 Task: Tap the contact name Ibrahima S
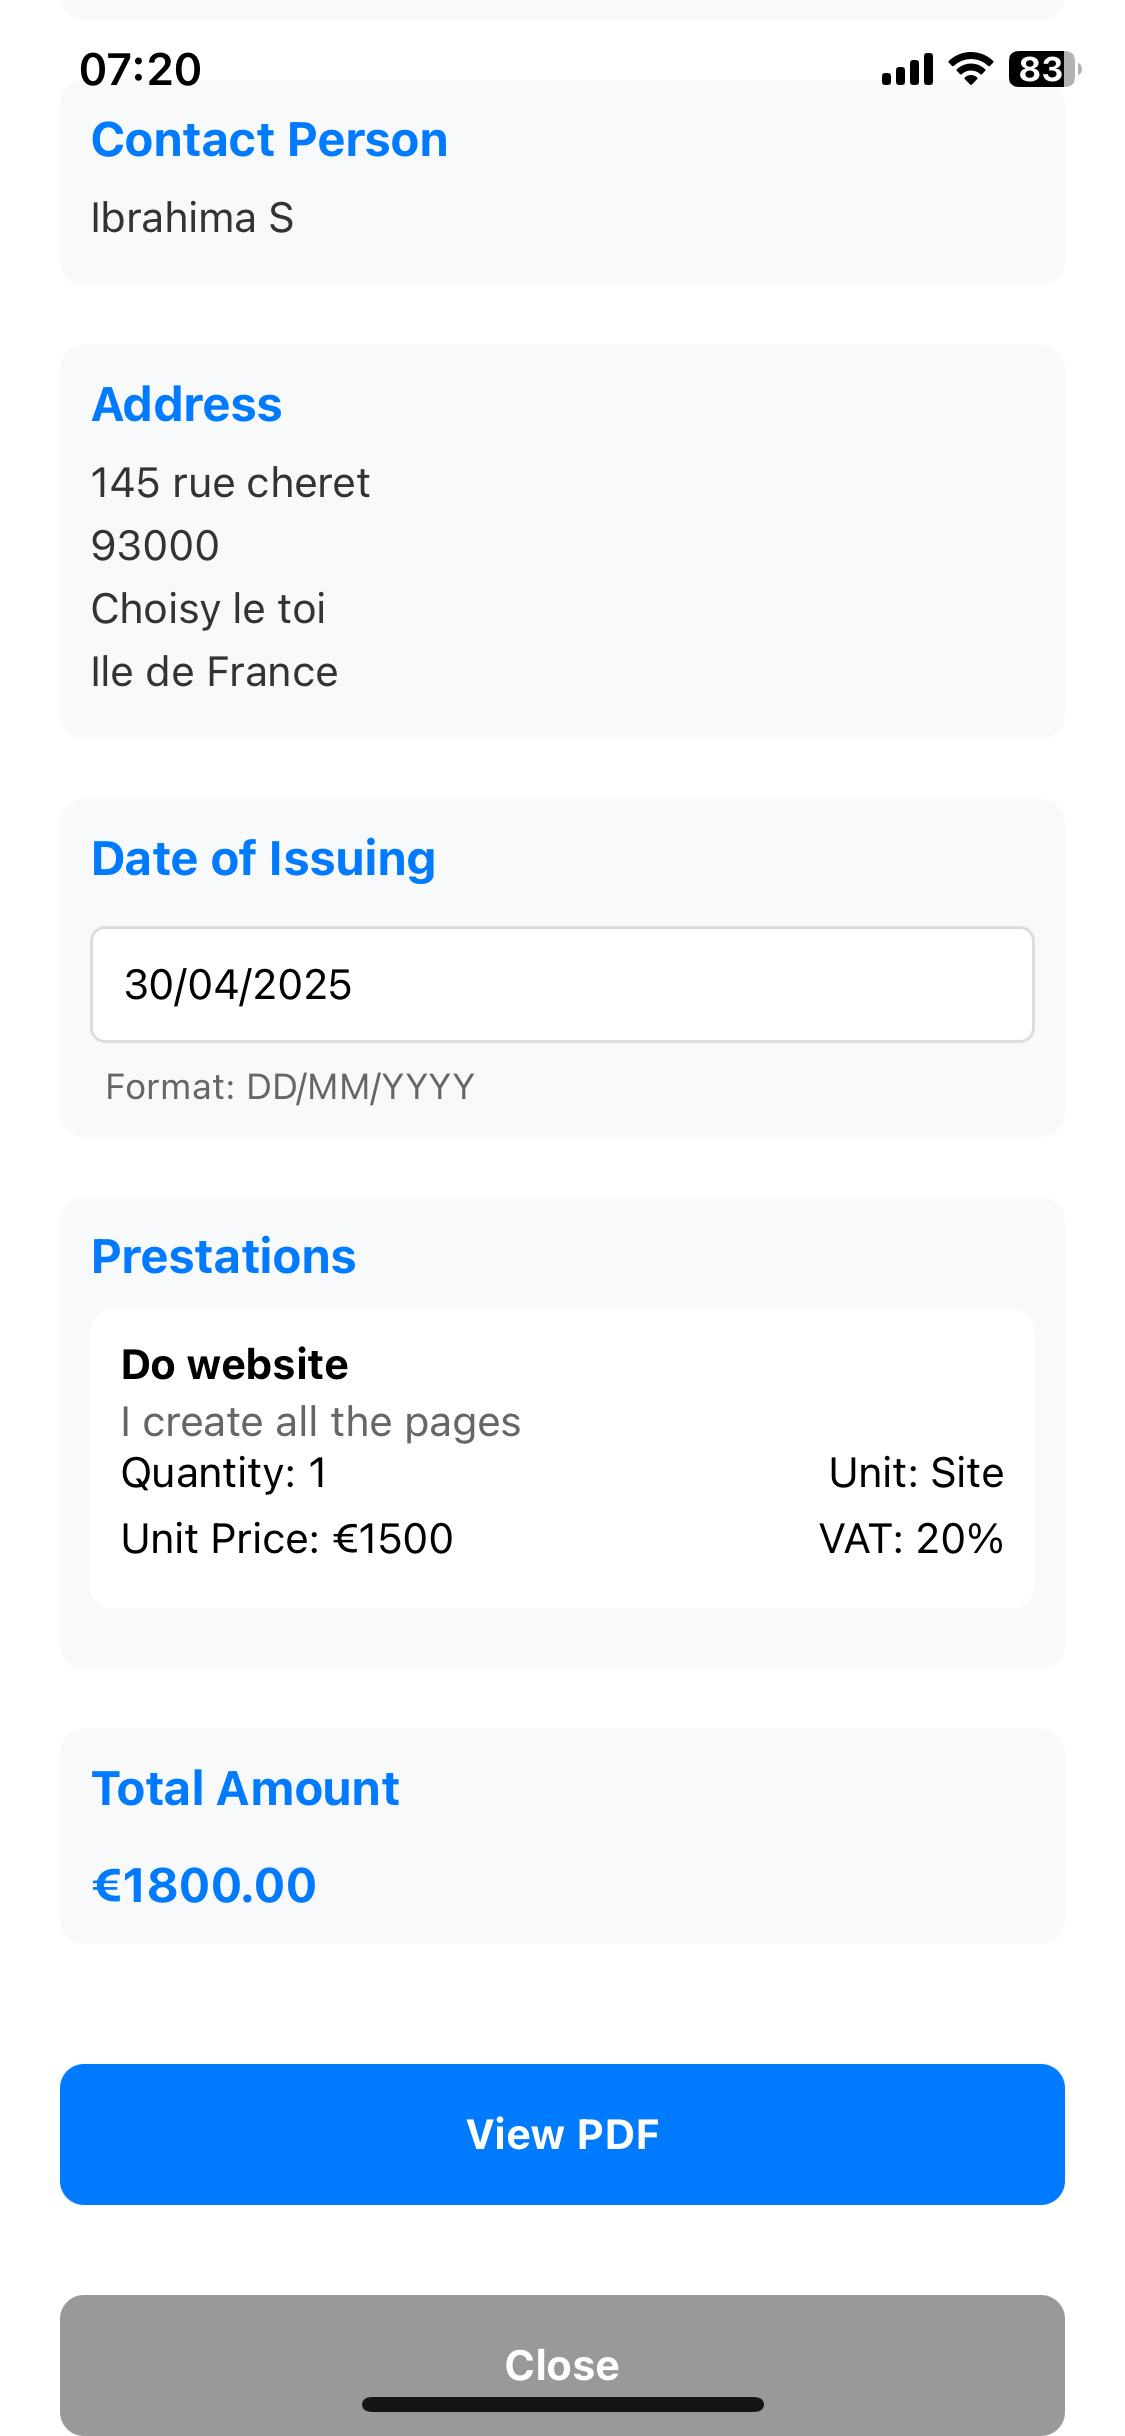(x=192, y=218)
